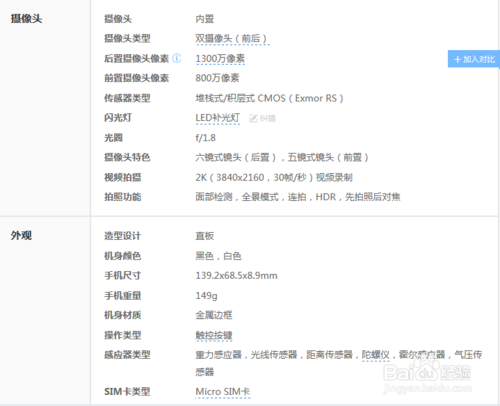500x406 pixels.
Task: Open the LED补光灯 link
Action: tap(217, 118)
